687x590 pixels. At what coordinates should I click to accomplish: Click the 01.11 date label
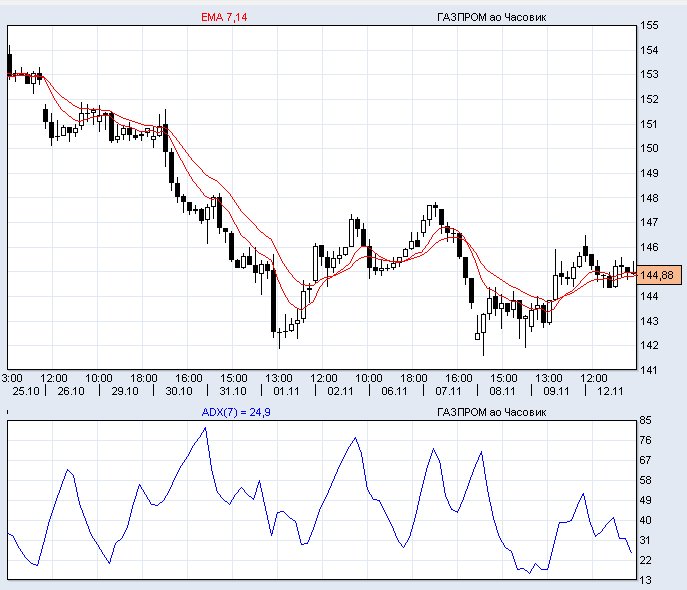click(286, 391)
